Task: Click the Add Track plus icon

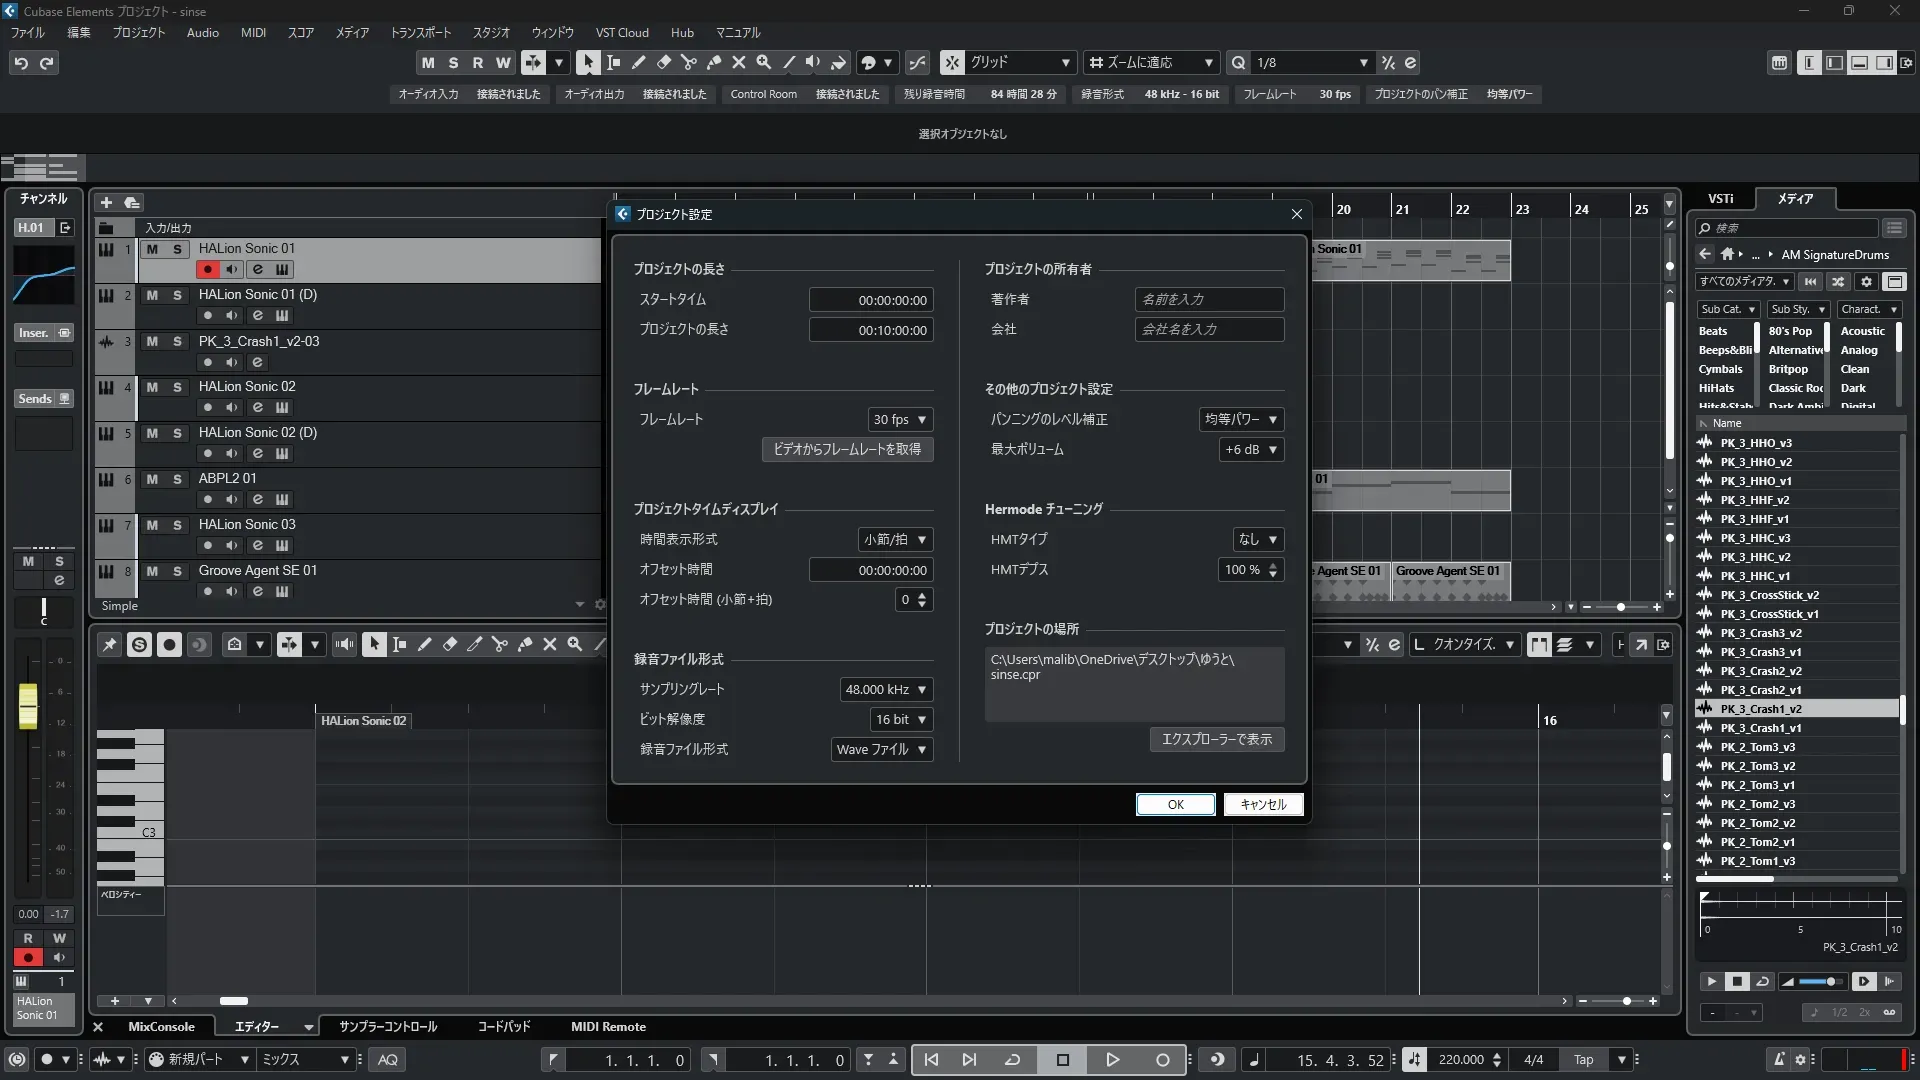Action: pos(106,202)
